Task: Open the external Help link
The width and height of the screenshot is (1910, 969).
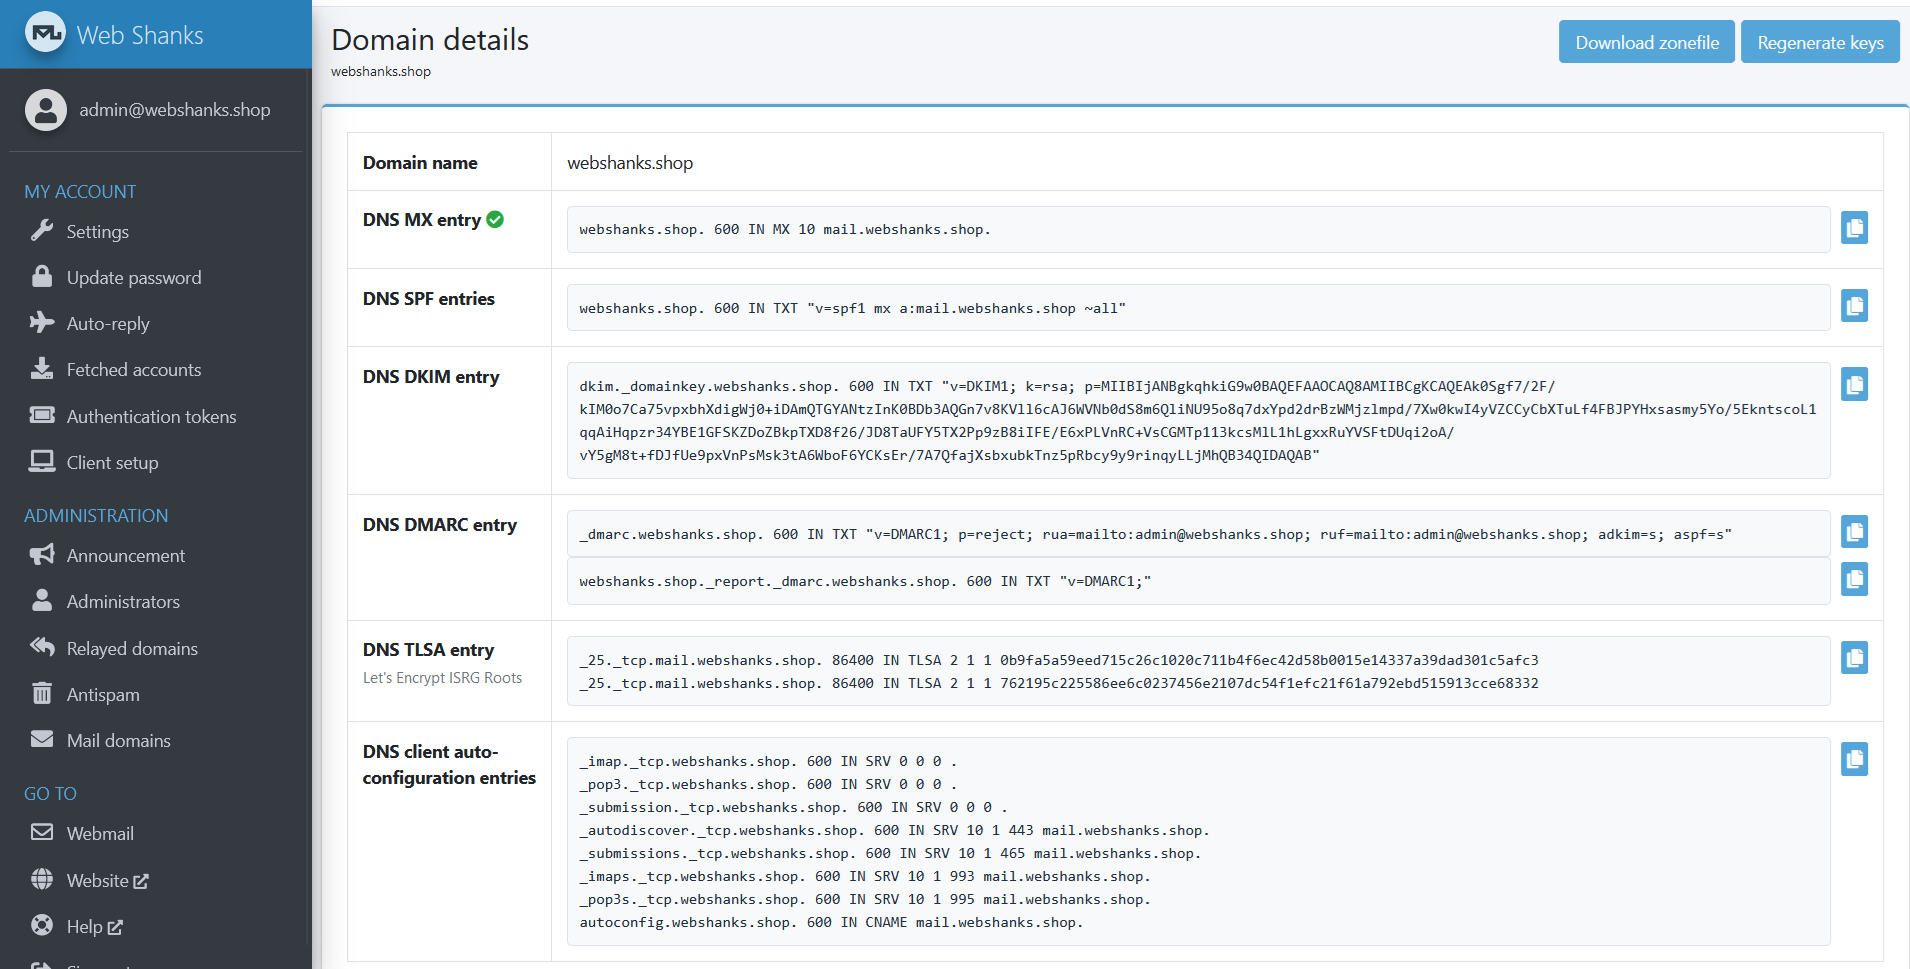Action: (x=94, y=927)
